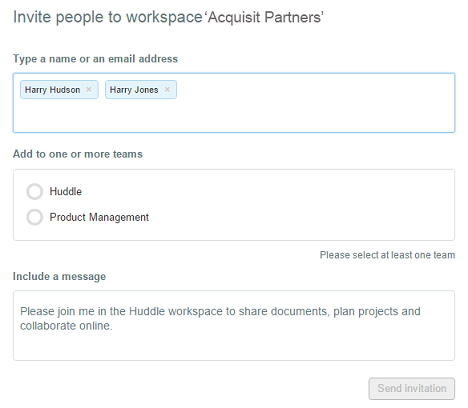Viewport: 468px width, 408px height.
Task: Place cursor before 'Please join me' in message
Action: (x=20, y=311)
